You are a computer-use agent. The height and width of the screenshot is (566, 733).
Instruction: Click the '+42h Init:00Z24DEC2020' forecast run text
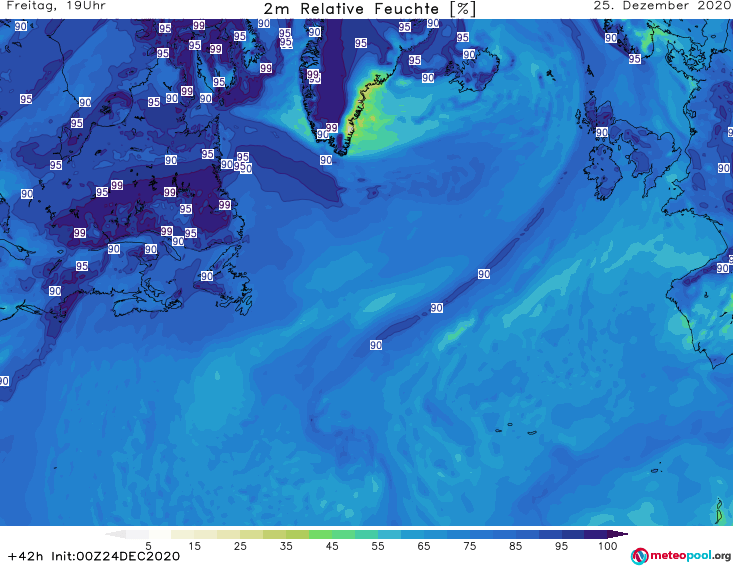[x=93, y=556]
